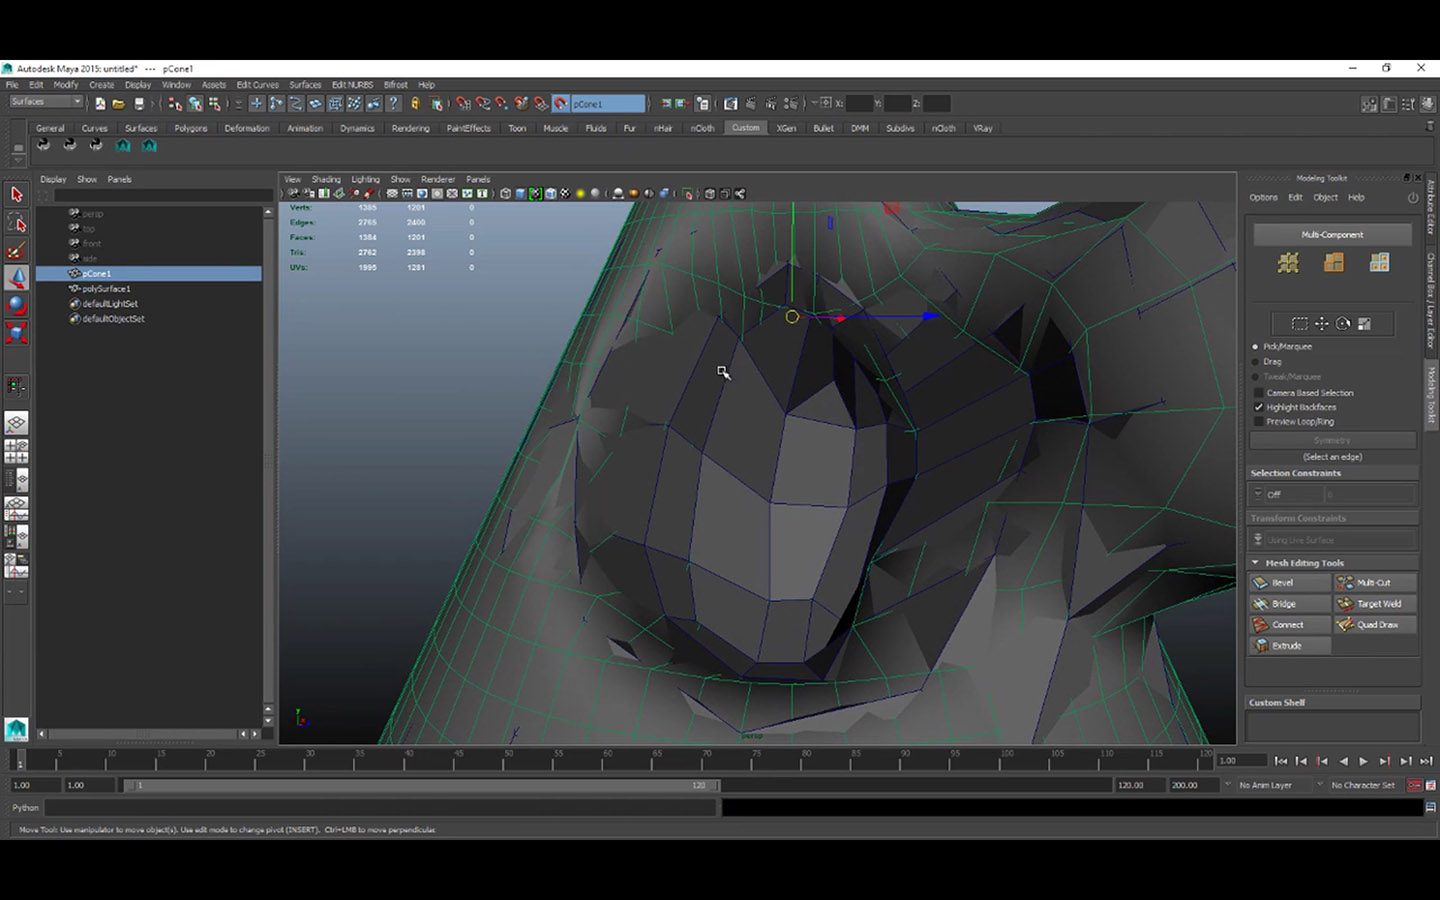The height and width of the screenshot is (900, 1440).
Task: Click Bevel tool button
Action: [1290, 582]
